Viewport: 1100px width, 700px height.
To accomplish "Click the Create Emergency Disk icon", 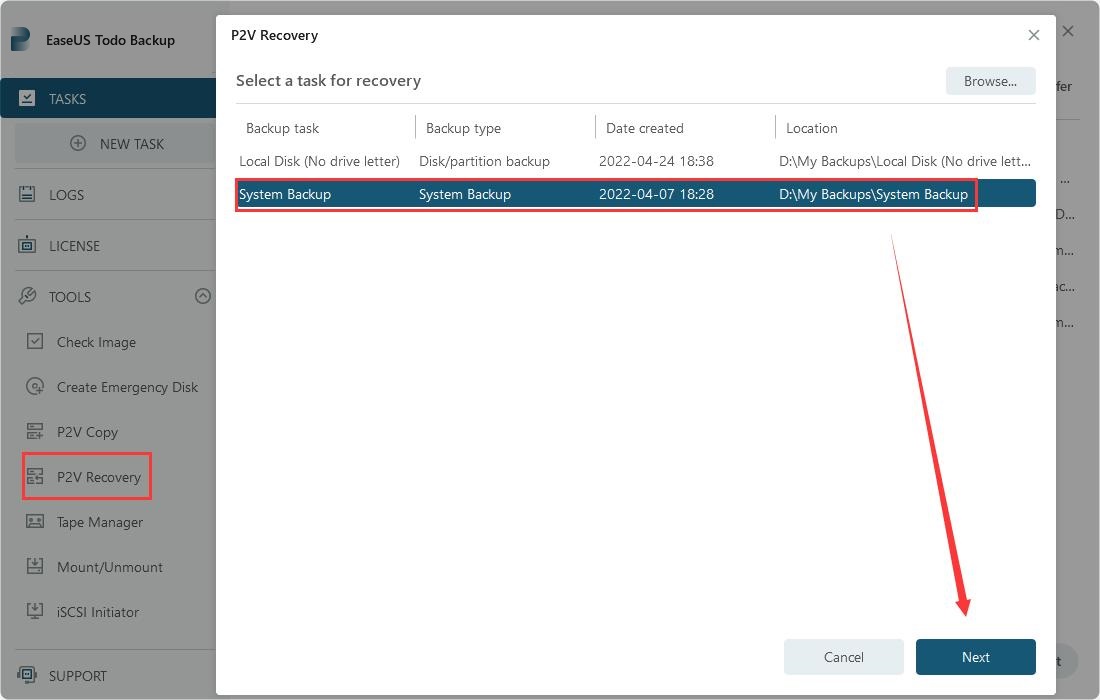I will [35, 386].
